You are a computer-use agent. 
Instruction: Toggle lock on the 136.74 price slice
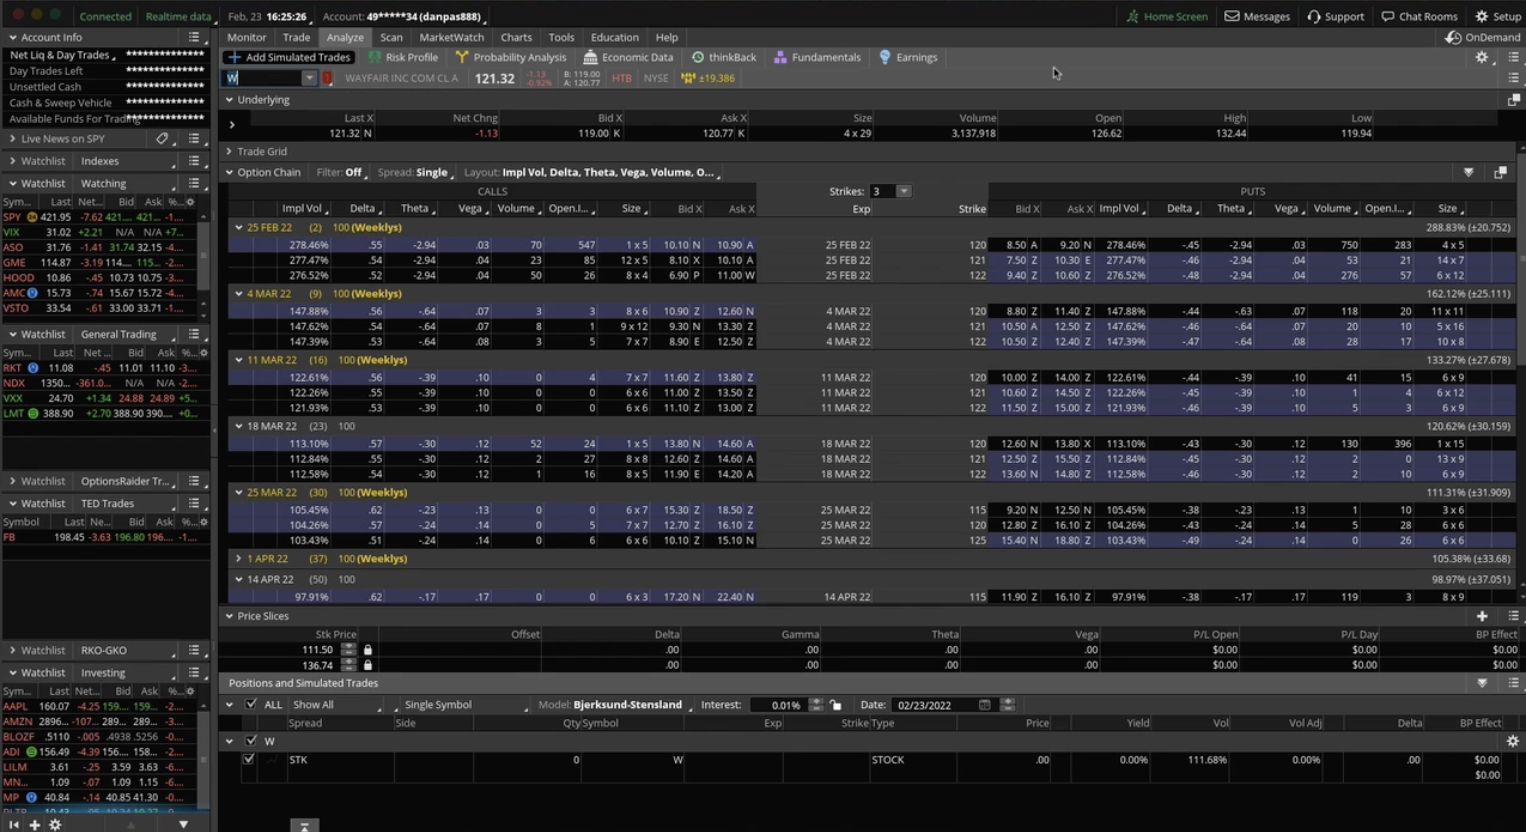[368, 665]
